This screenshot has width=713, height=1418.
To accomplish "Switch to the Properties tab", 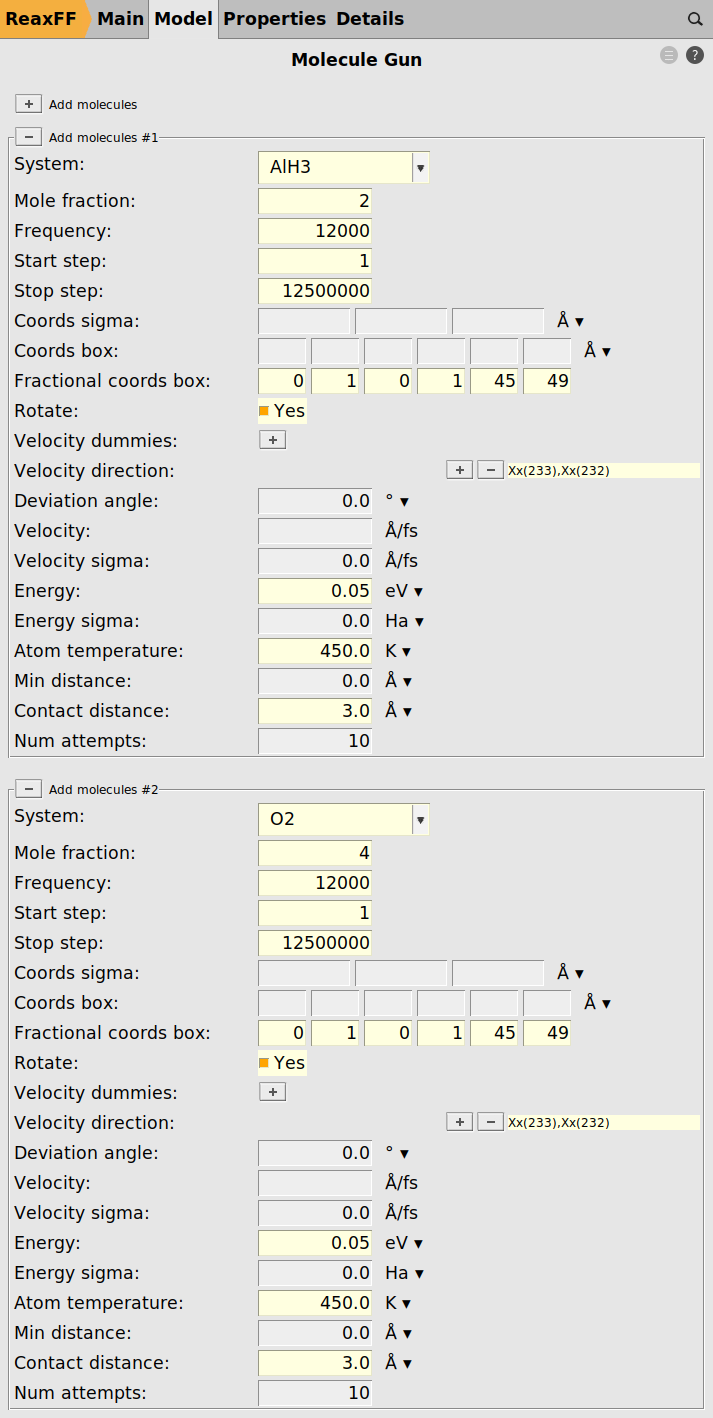I will coord(274,19).
